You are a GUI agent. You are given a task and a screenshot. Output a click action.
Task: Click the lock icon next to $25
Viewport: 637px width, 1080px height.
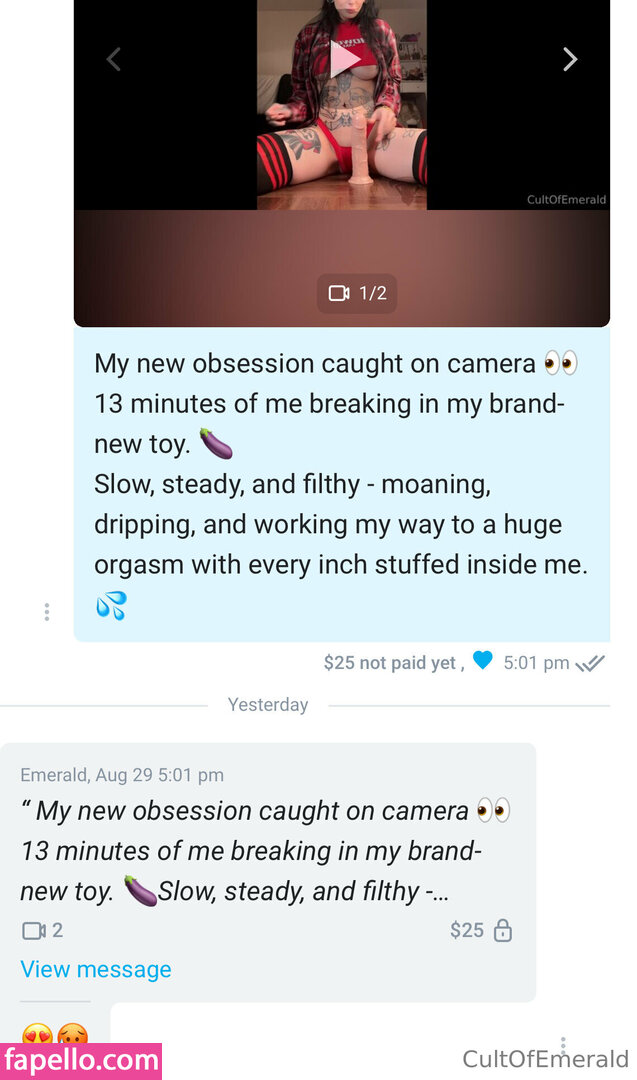pos(503,931)
